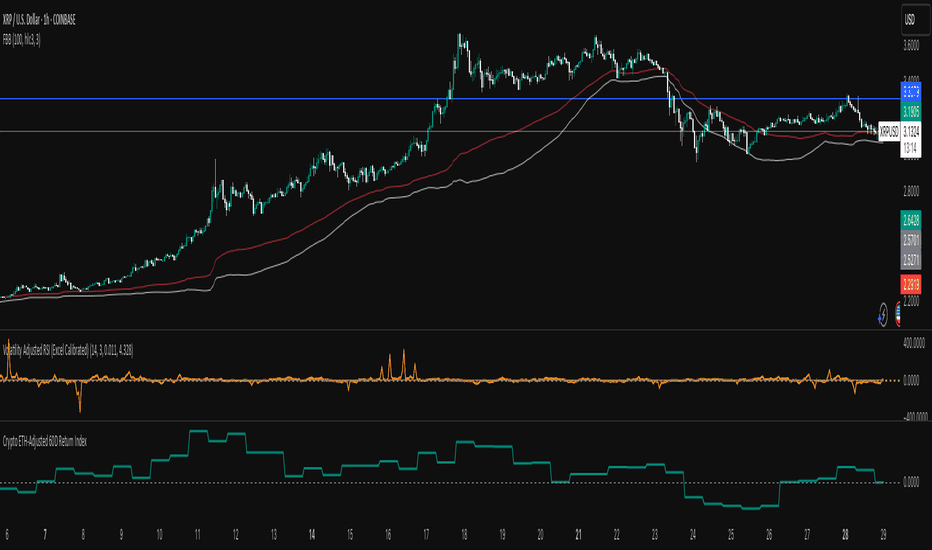Click date 11 on the time axis
Screen dimensions: 932x550
pos(197,535)
